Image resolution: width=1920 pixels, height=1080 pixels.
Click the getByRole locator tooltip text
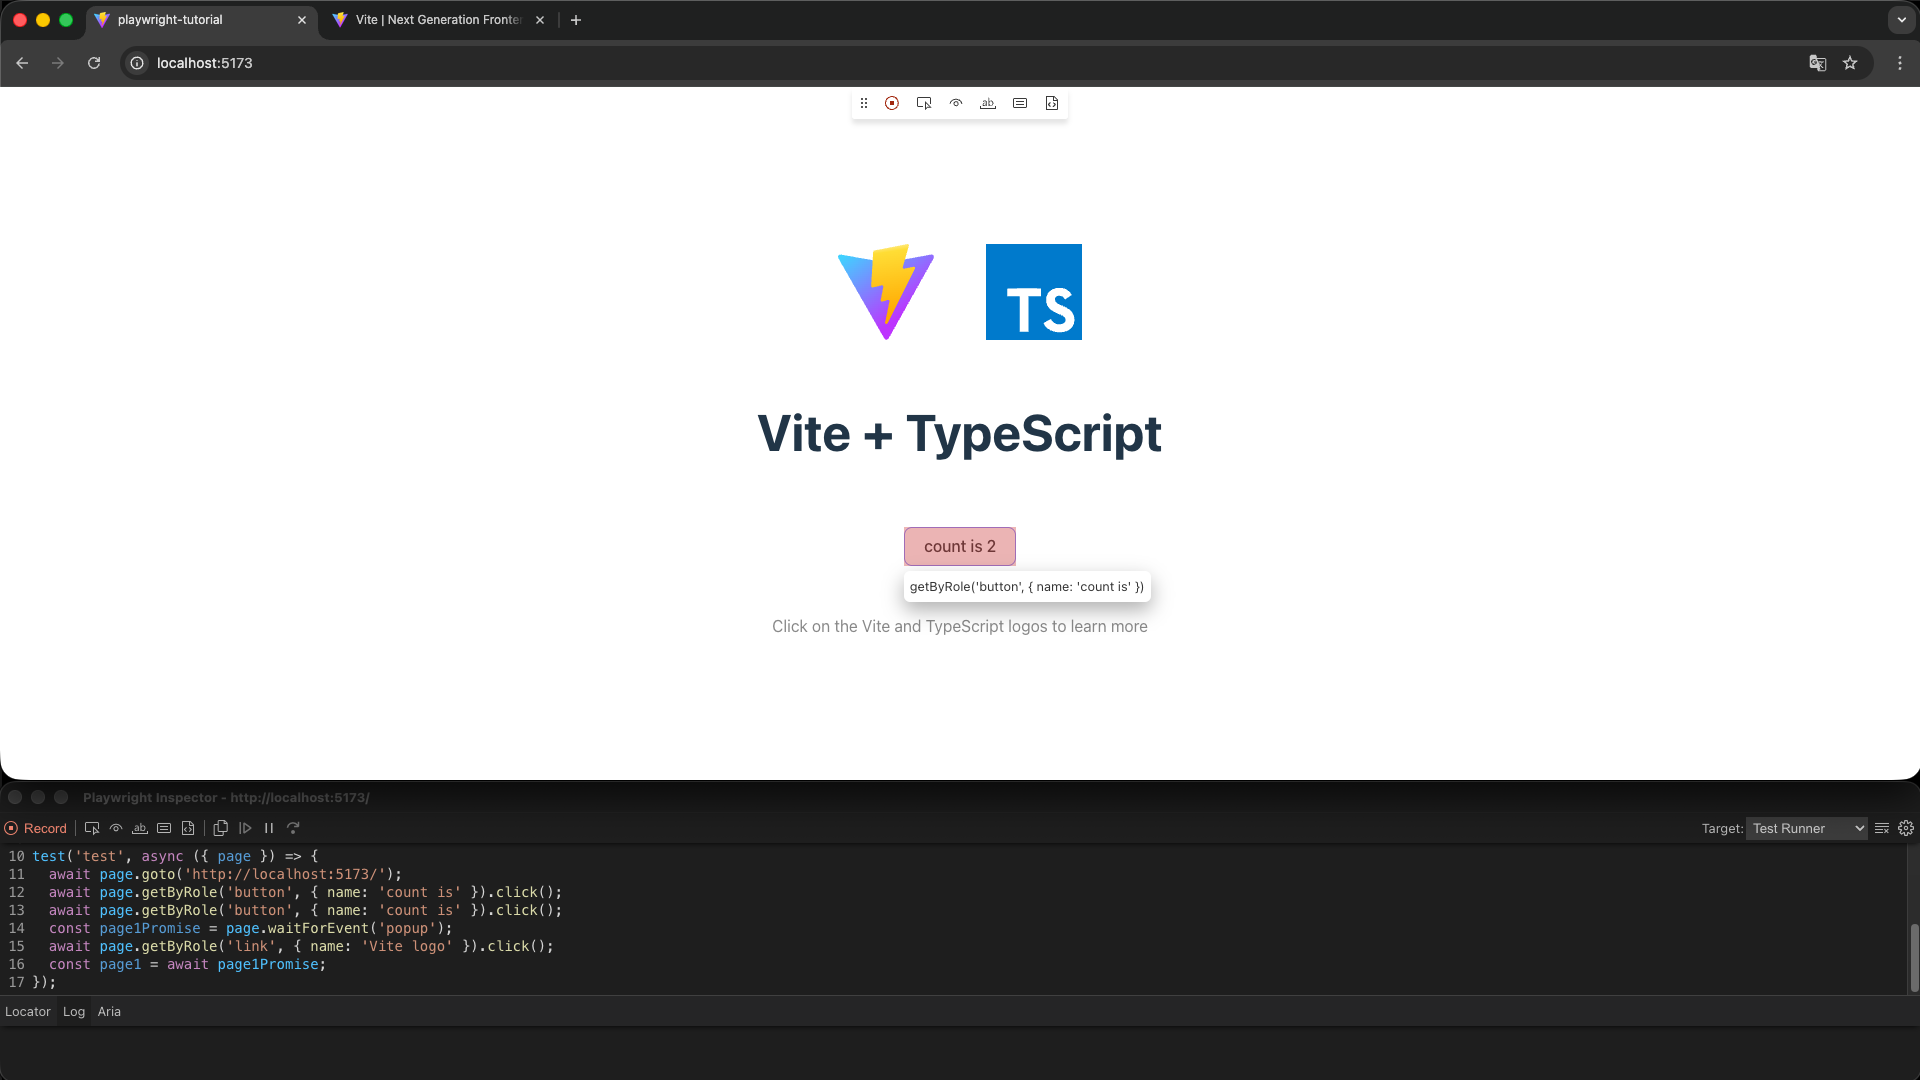coord(1026,587)
